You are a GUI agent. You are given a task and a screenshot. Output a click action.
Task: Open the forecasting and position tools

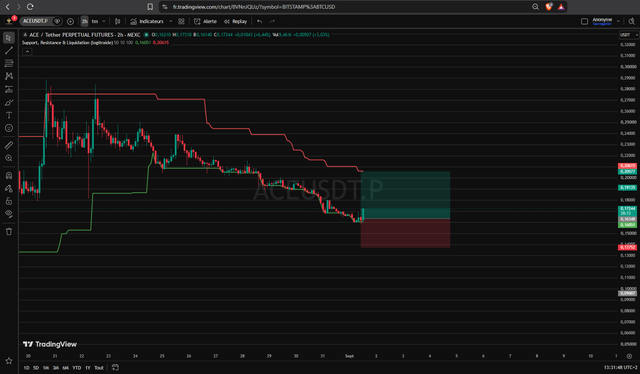click(9, 89)
